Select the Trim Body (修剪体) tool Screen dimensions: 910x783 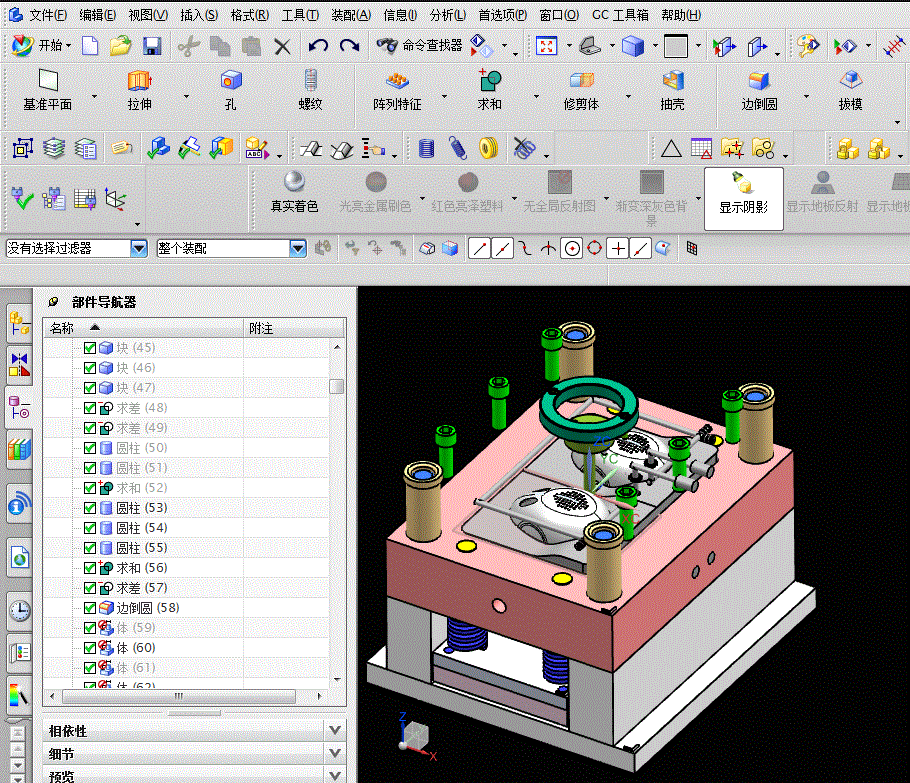581,90
